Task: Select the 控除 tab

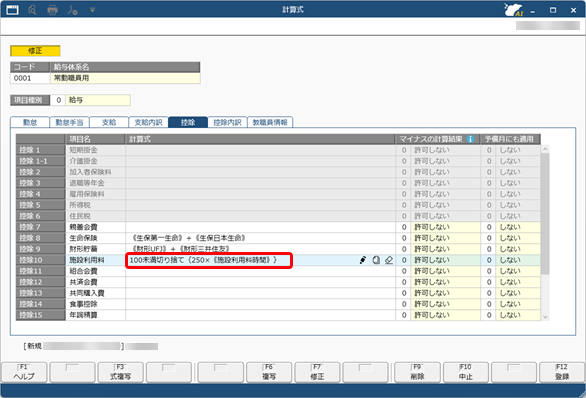Action: pos(188,122)
